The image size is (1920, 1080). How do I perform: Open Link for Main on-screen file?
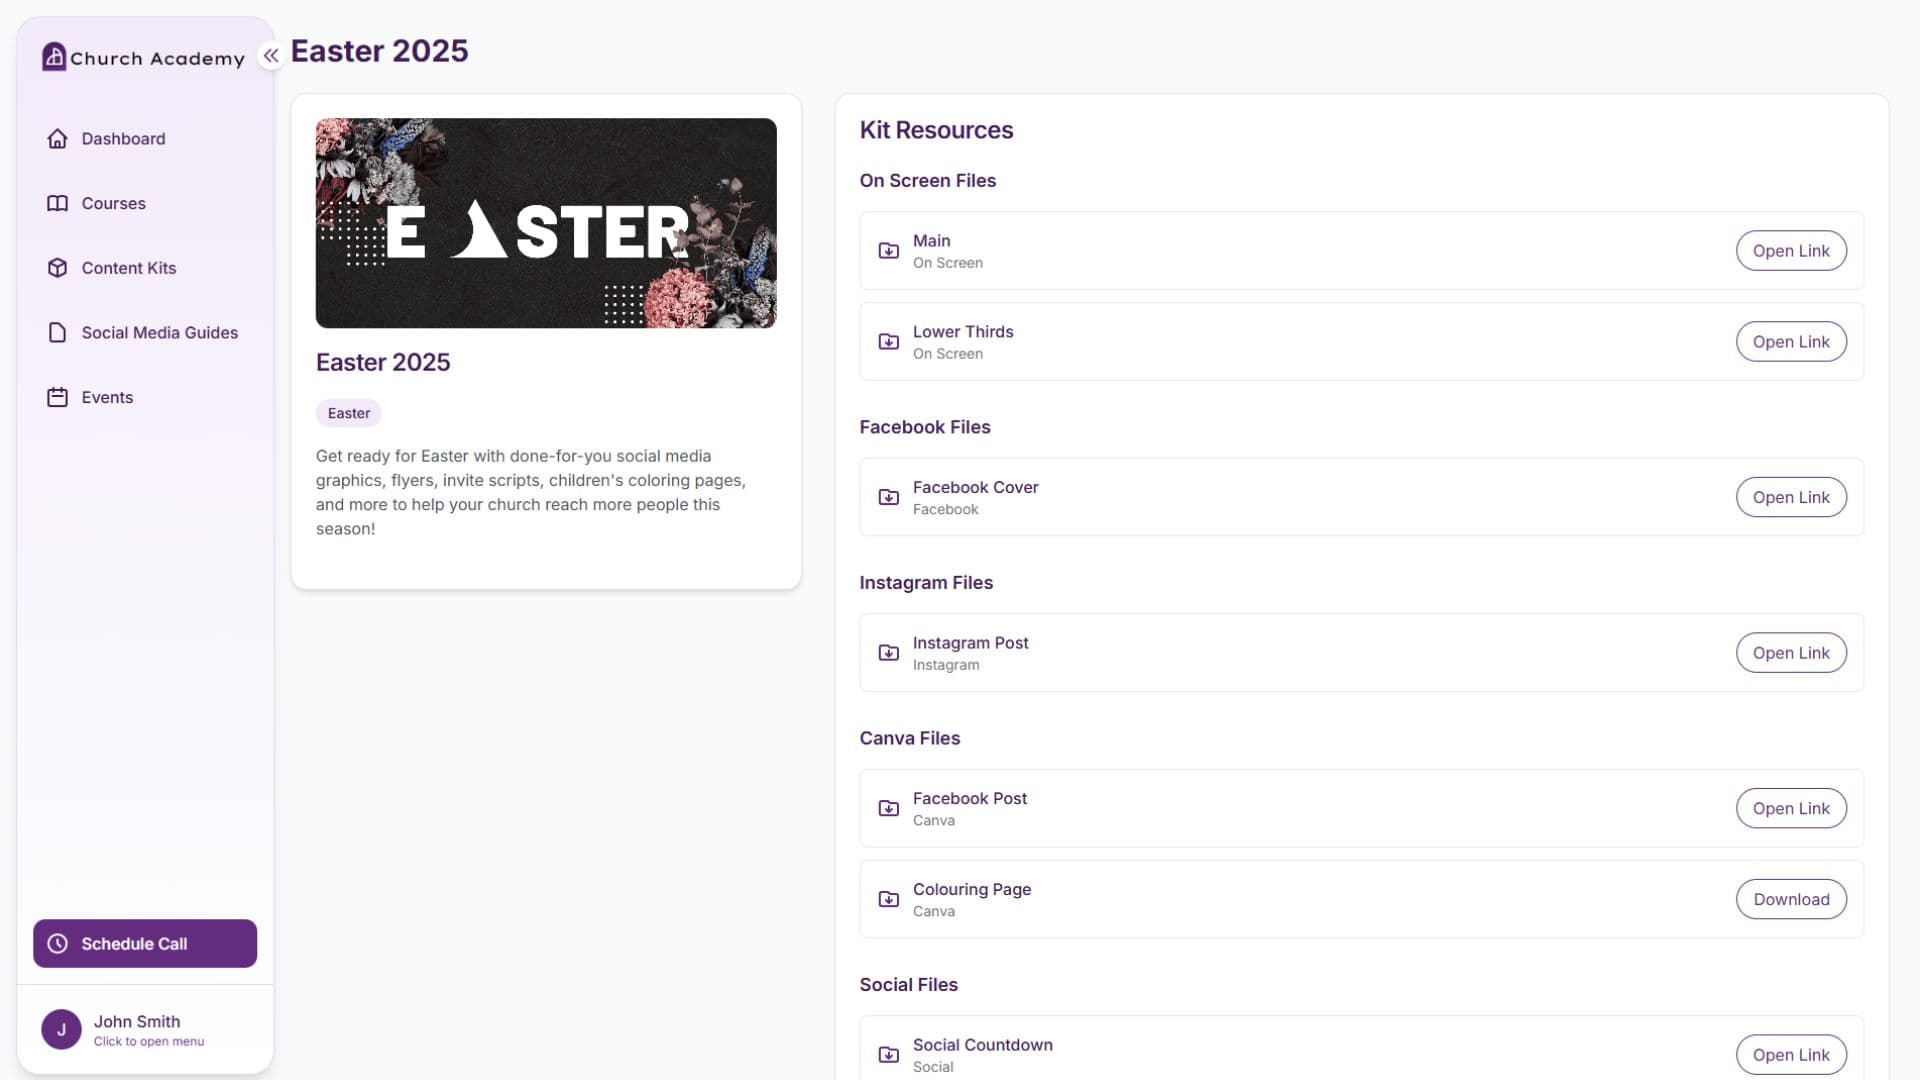point(1791,251)
